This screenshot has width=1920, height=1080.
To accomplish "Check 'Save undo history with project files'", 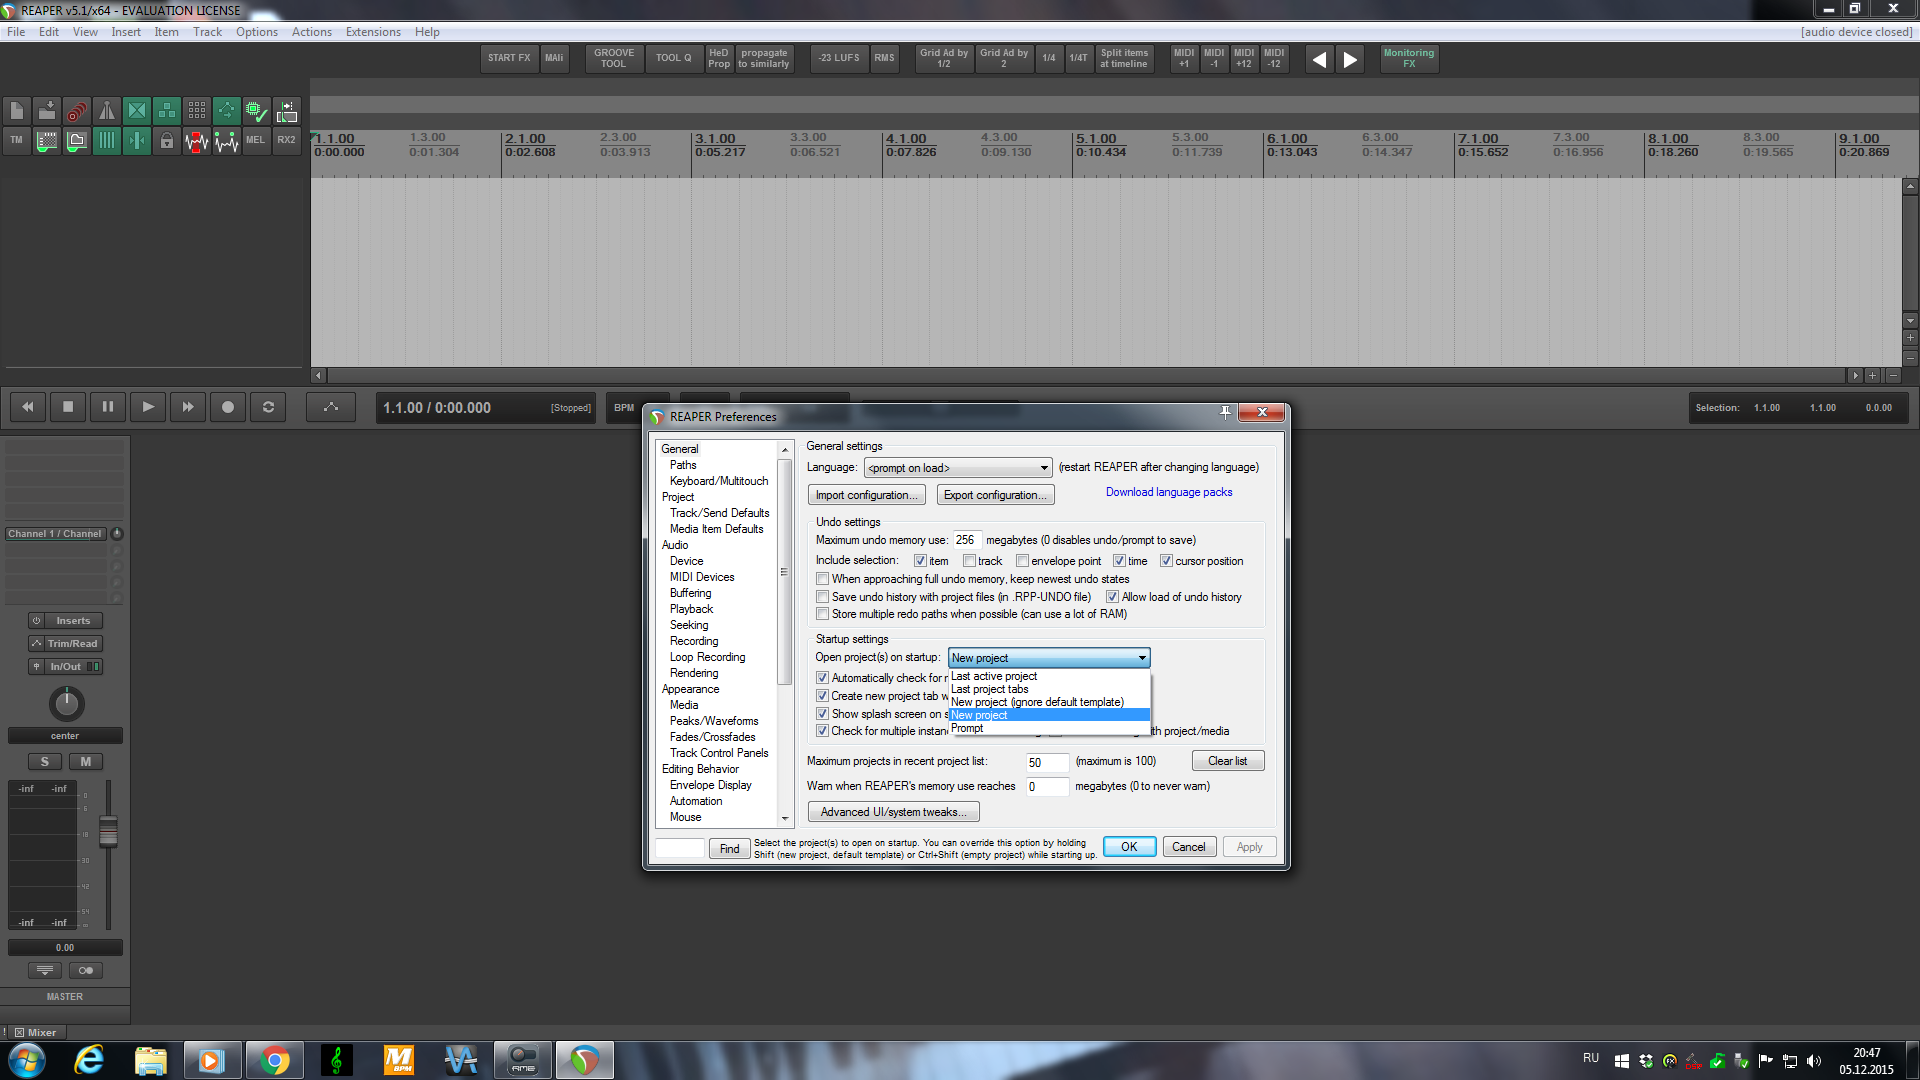I will click(823, 597).
